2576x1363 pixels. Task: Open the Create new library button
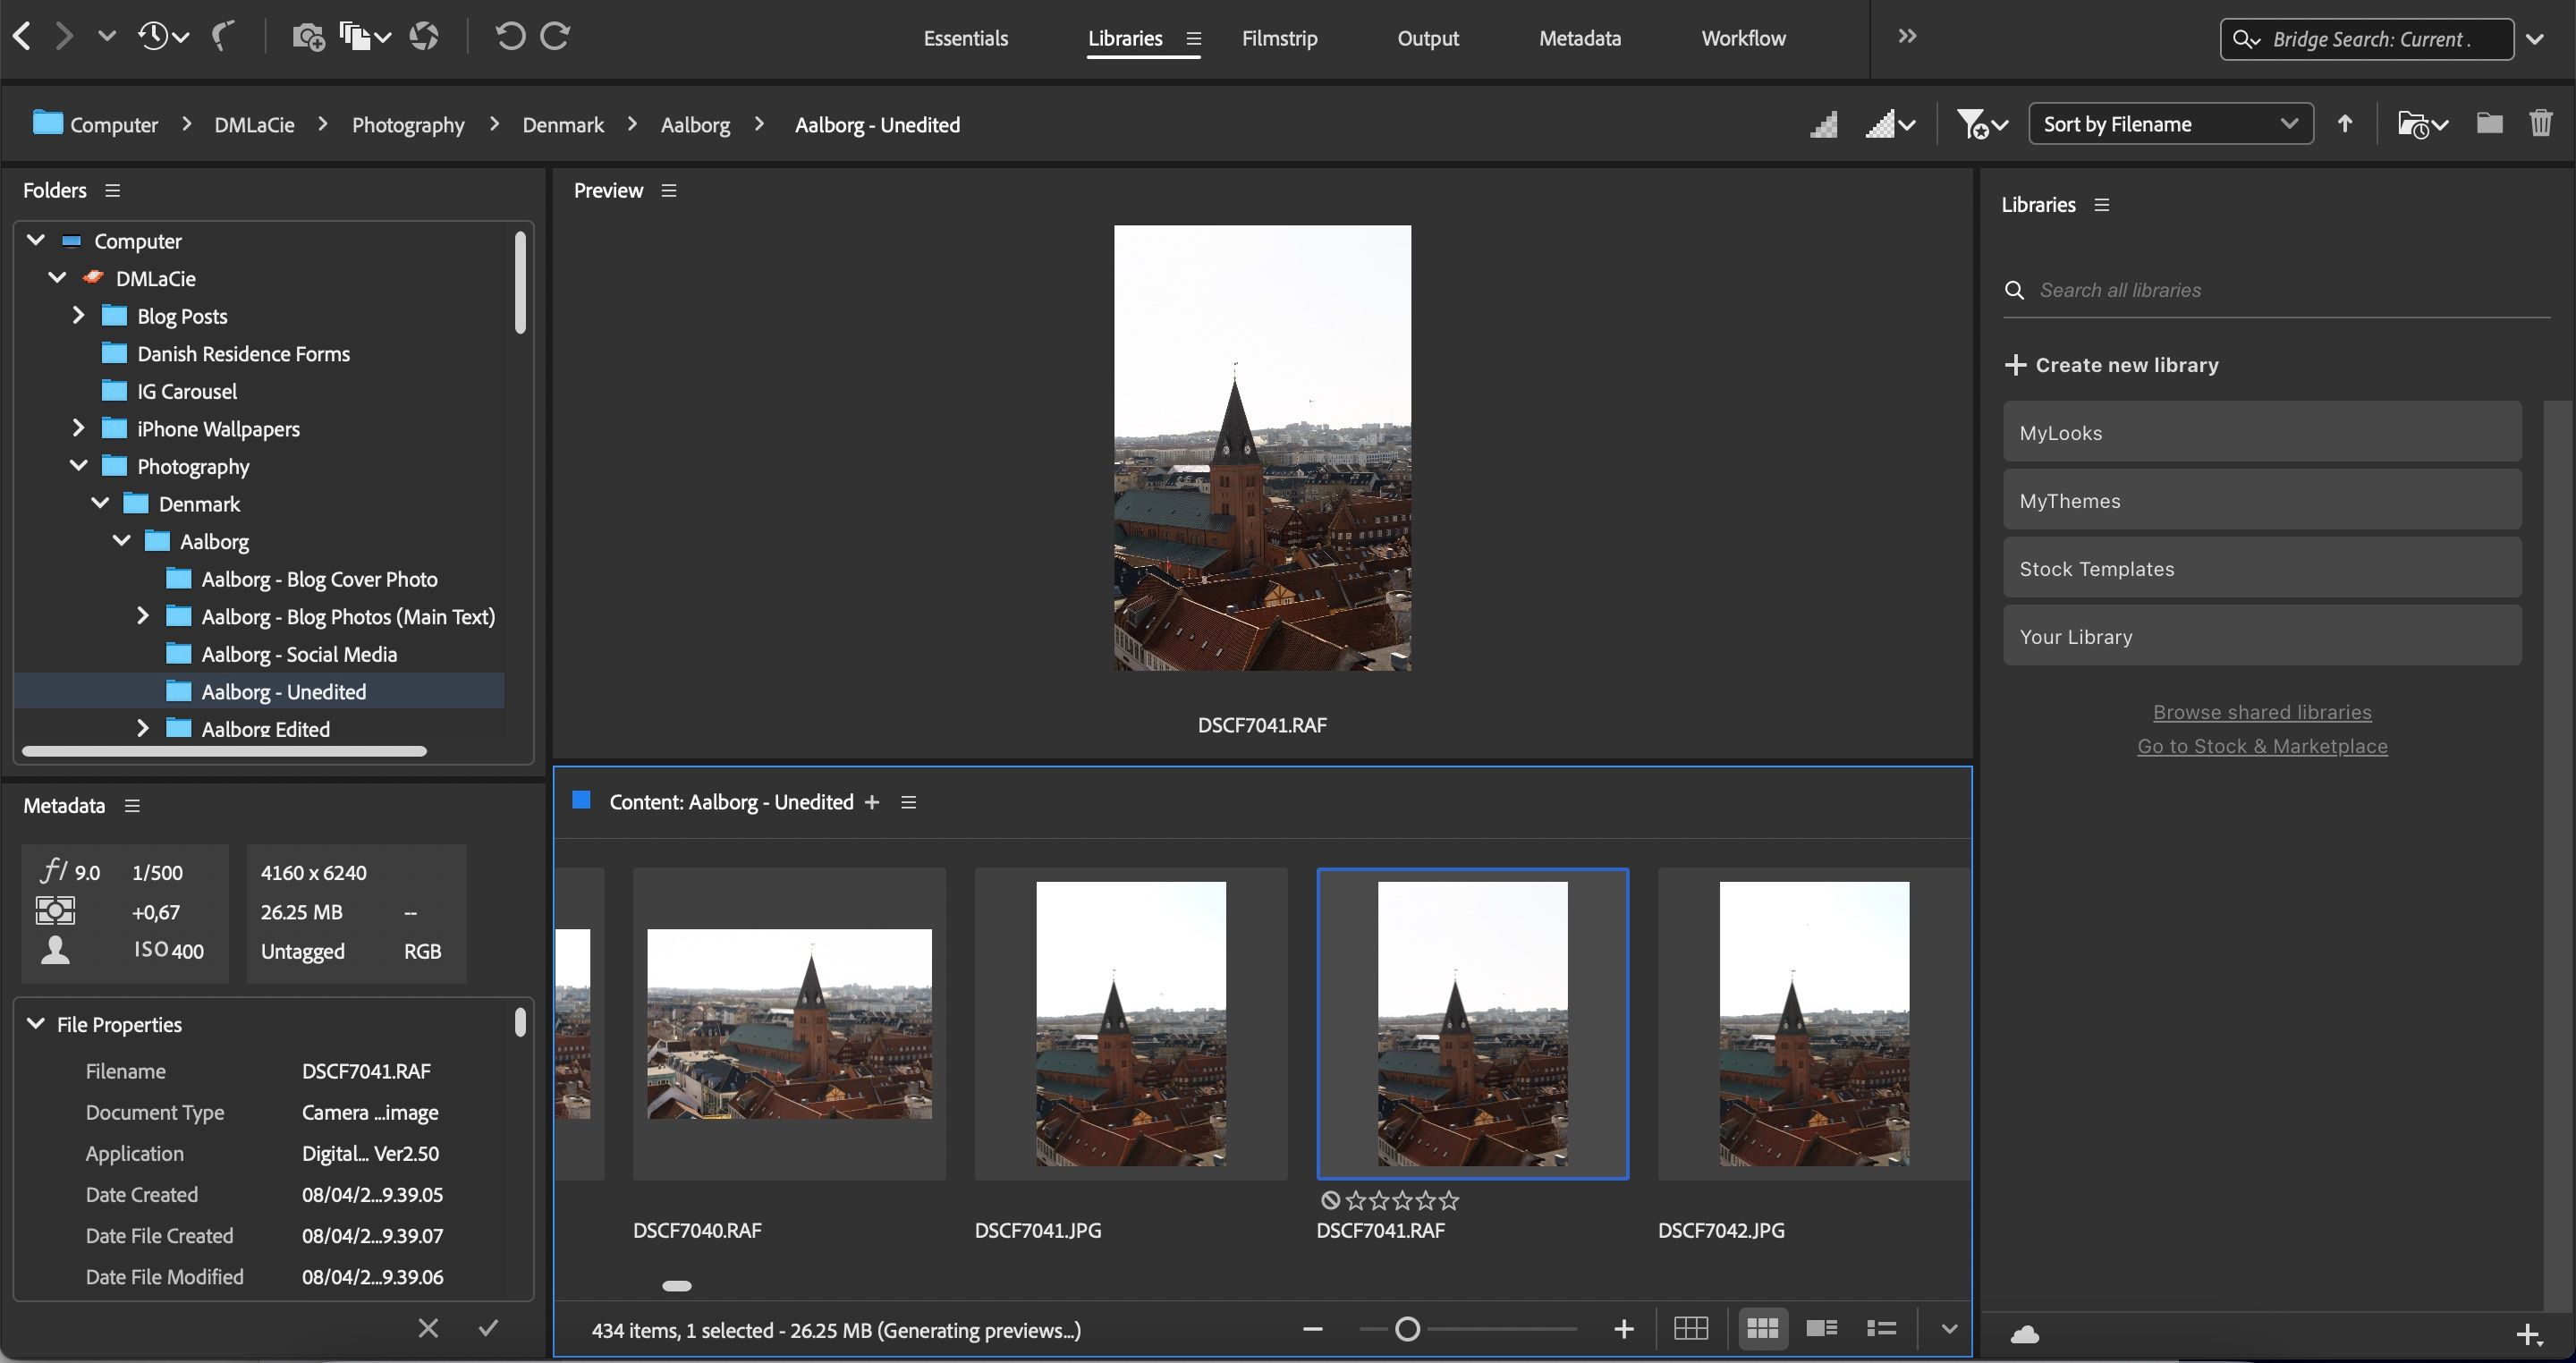(2110, 364)
